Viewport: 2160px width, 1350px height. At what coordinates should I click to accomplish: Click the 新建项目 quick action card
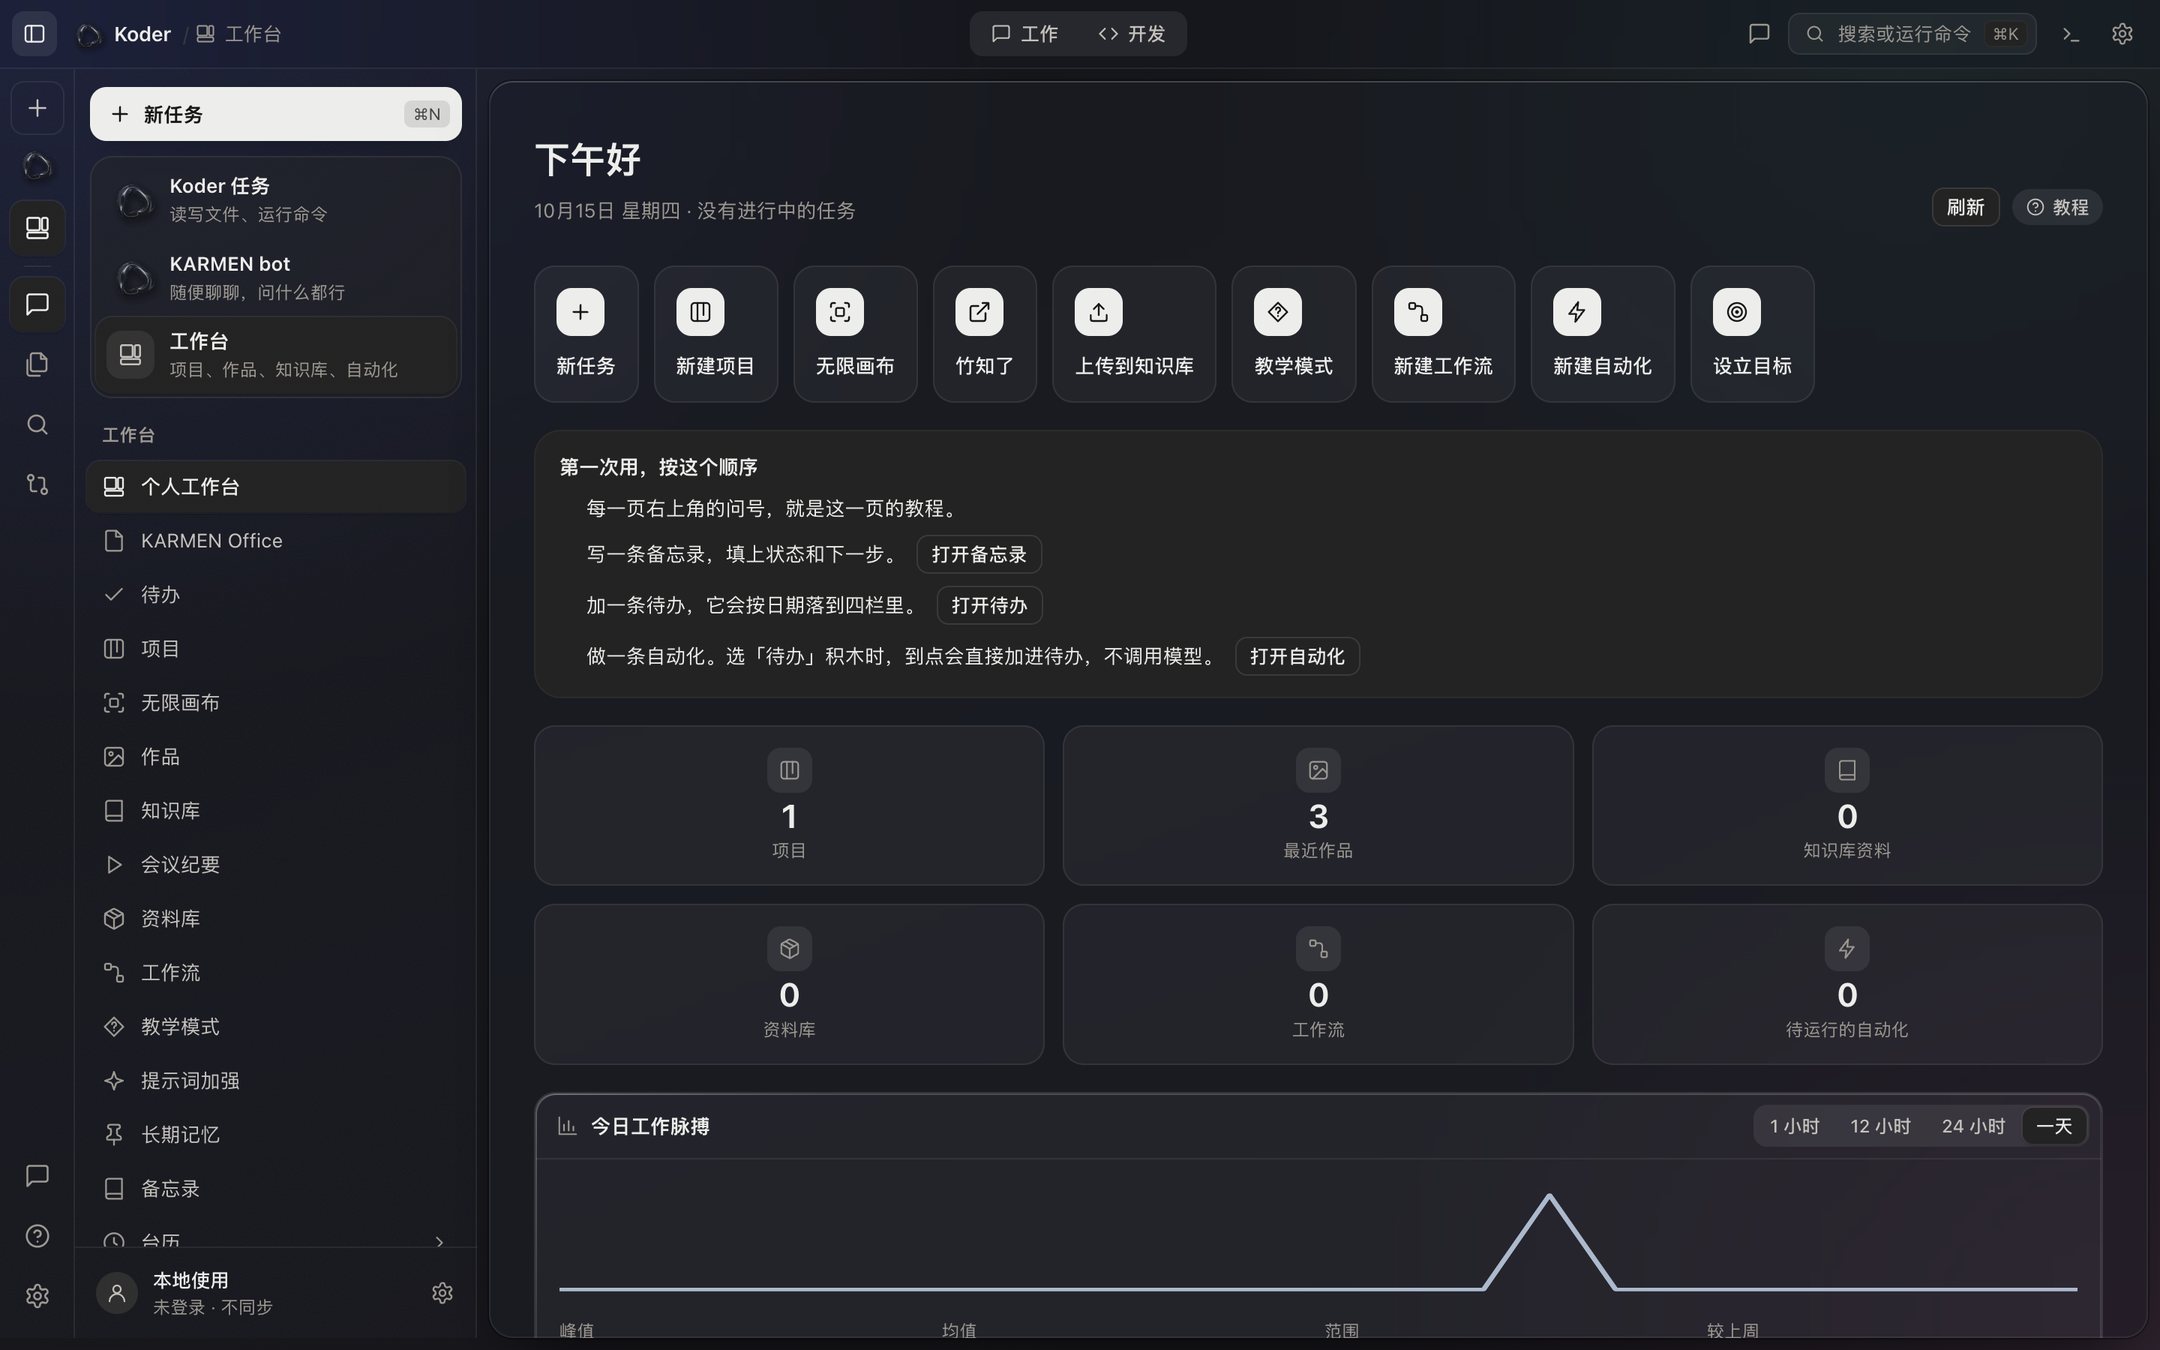715,334
